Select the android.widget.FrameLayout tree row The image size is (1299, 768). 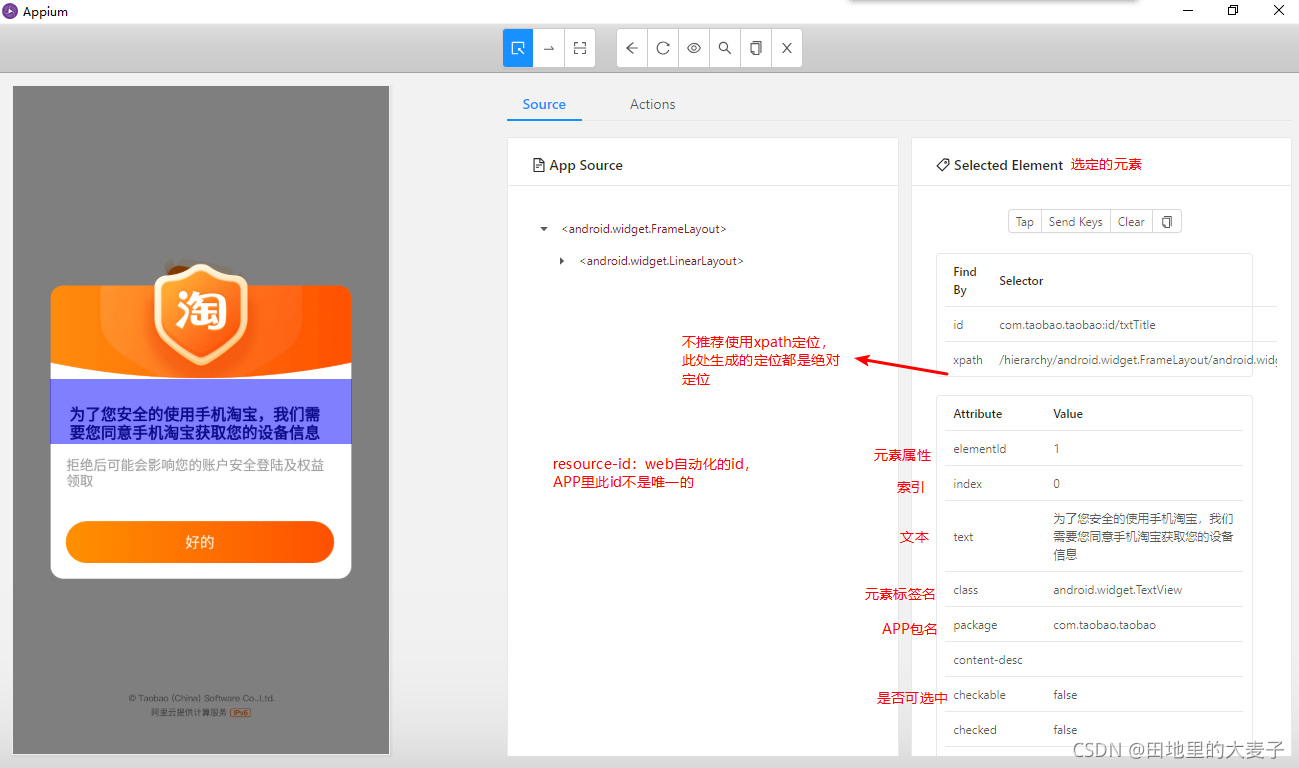pyautogui.click(x=644, y=229)
